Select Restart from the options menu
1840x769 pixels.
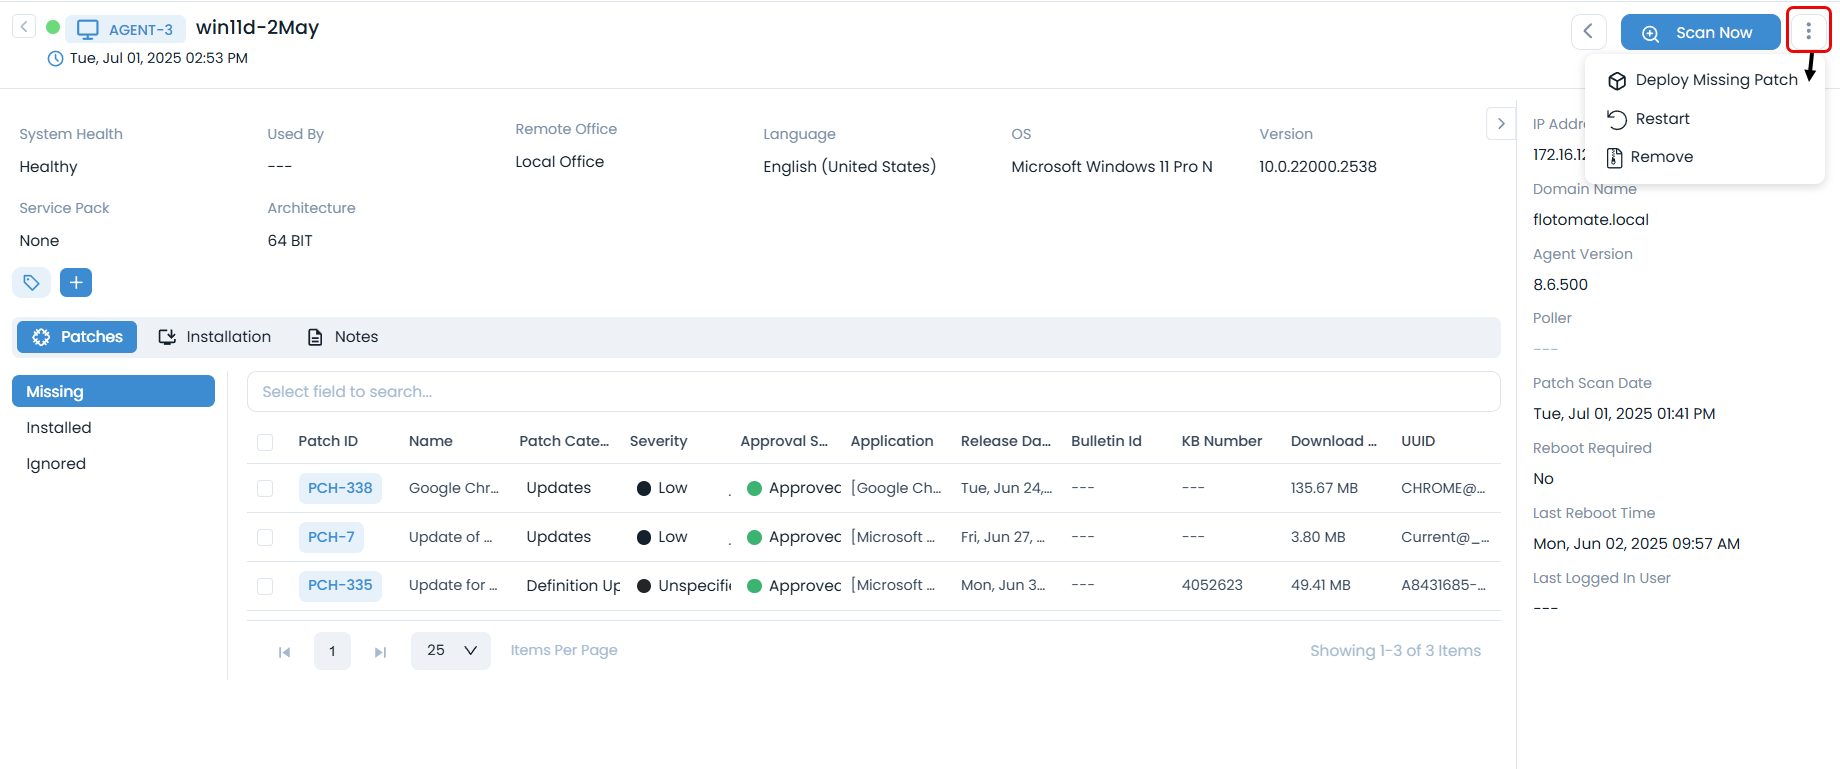point(1661,119)
